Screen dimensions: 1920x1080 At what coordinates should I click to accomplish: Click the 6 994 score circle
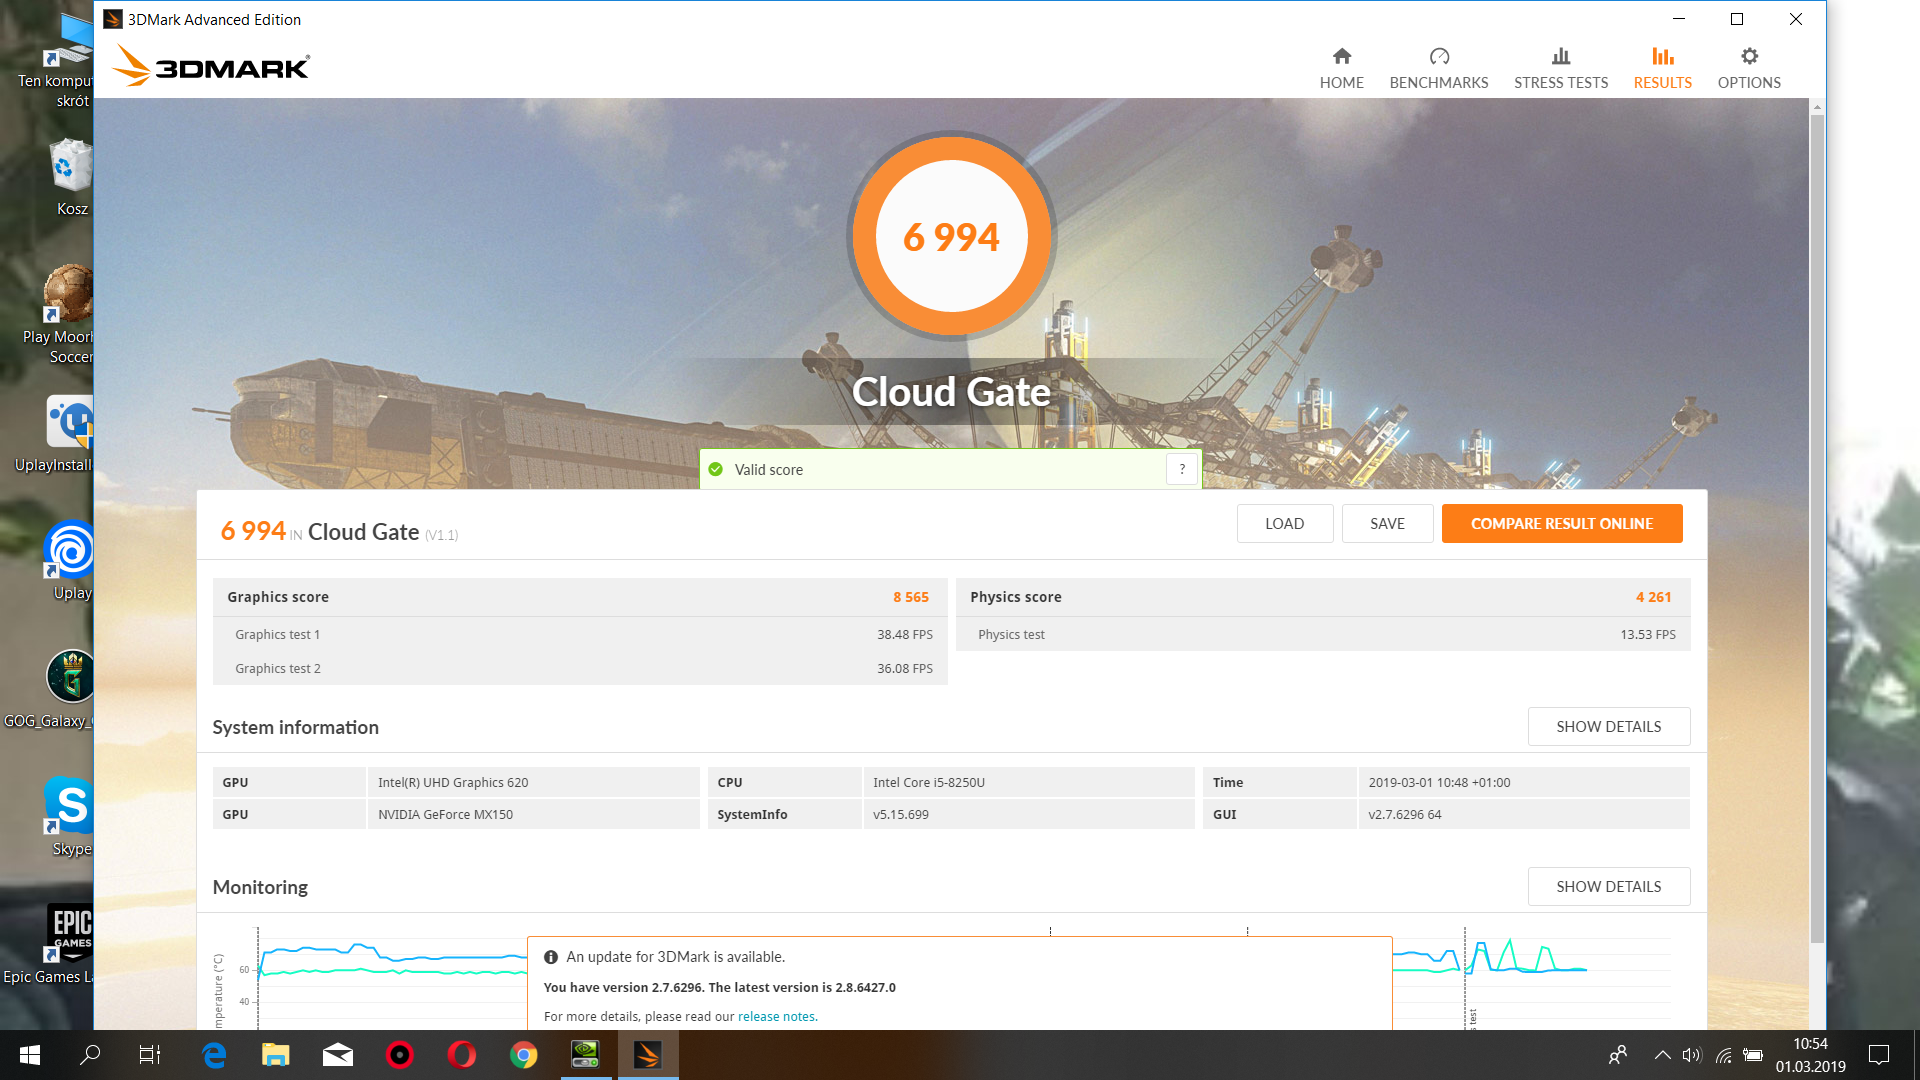point(951,237)
